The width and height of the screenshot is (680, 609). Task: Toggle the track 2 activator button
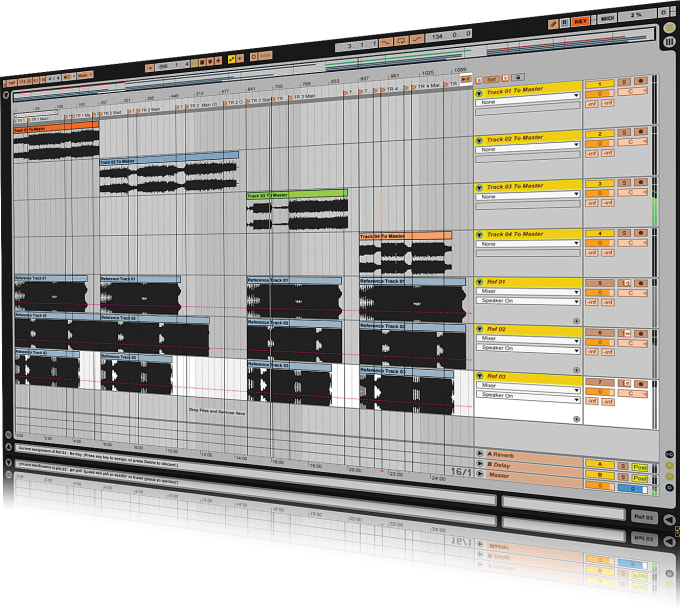[600, 134]
